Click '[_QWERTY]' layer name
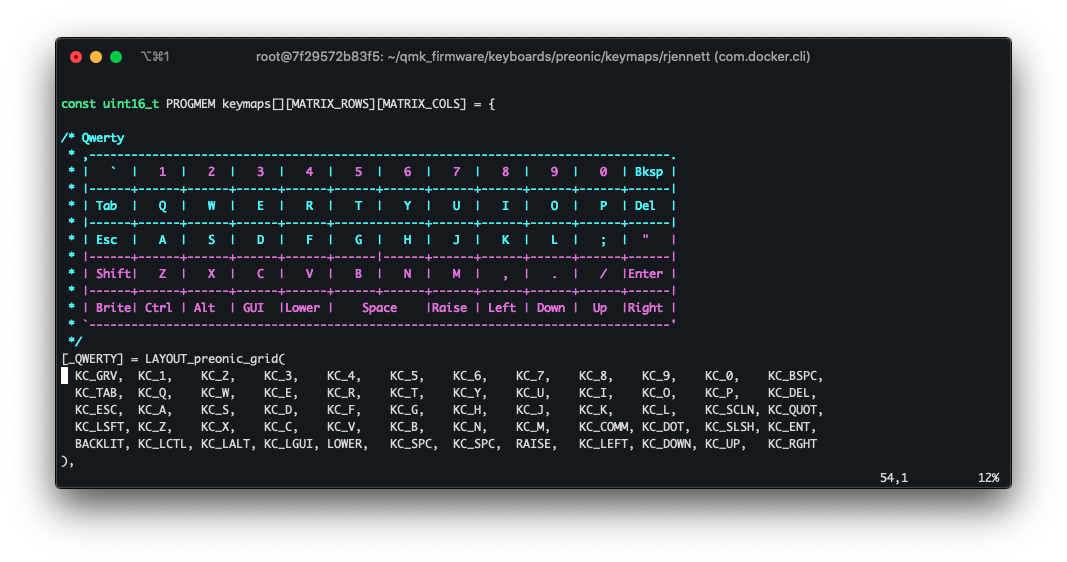This screenshot has width=1067, height=562. [93, 359]
